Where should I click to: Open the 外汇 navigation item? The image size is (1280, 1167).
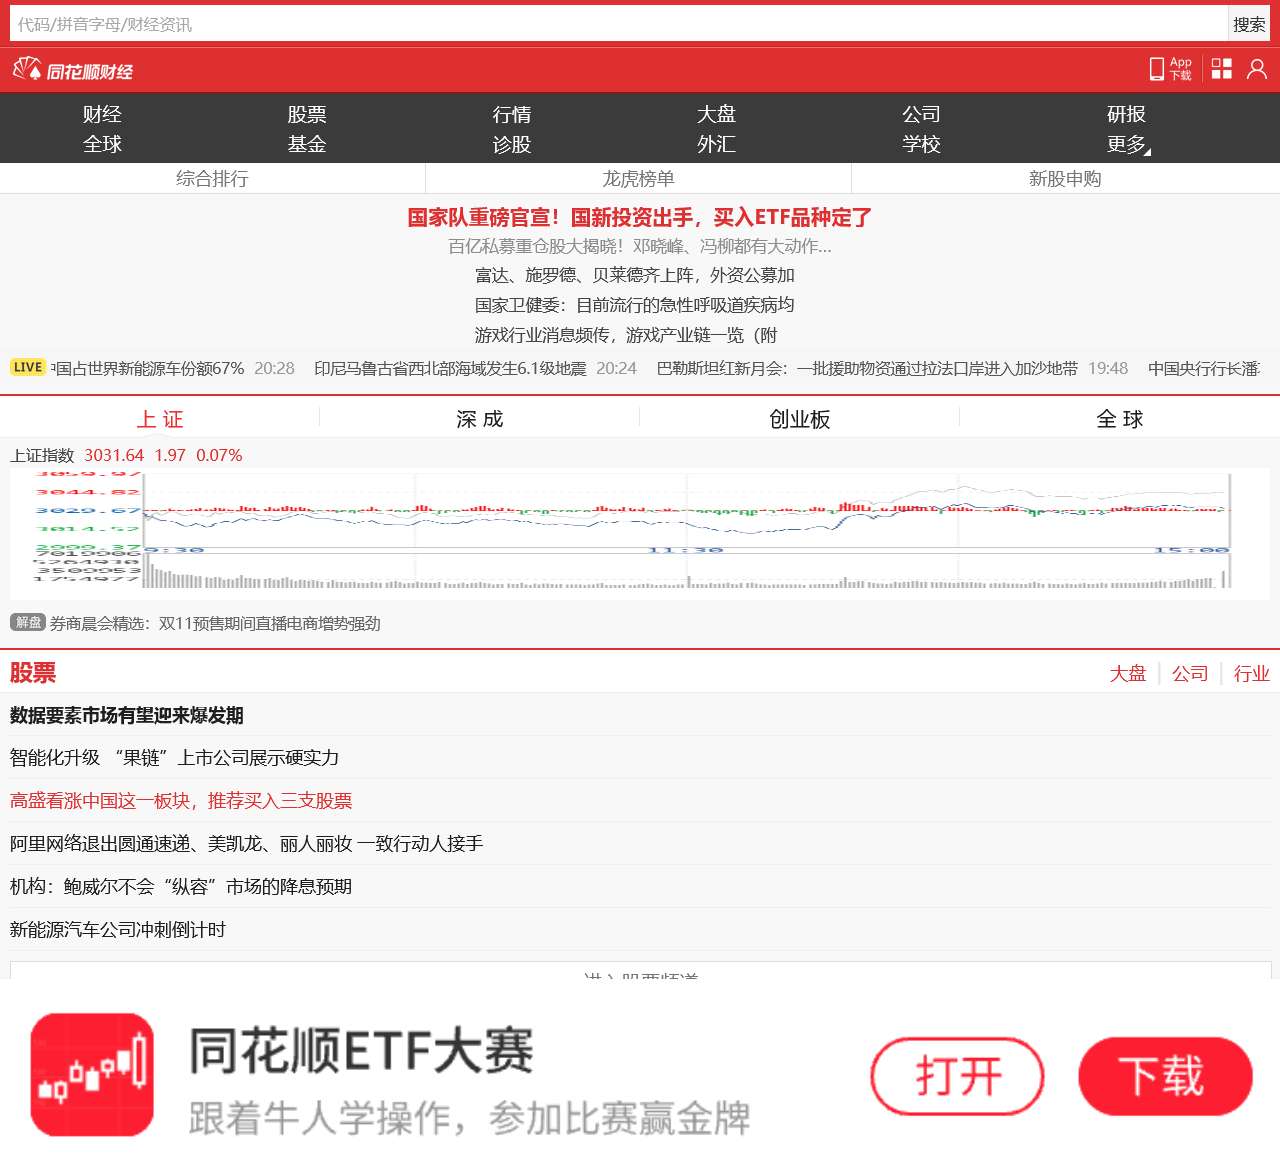pos(717,144)
